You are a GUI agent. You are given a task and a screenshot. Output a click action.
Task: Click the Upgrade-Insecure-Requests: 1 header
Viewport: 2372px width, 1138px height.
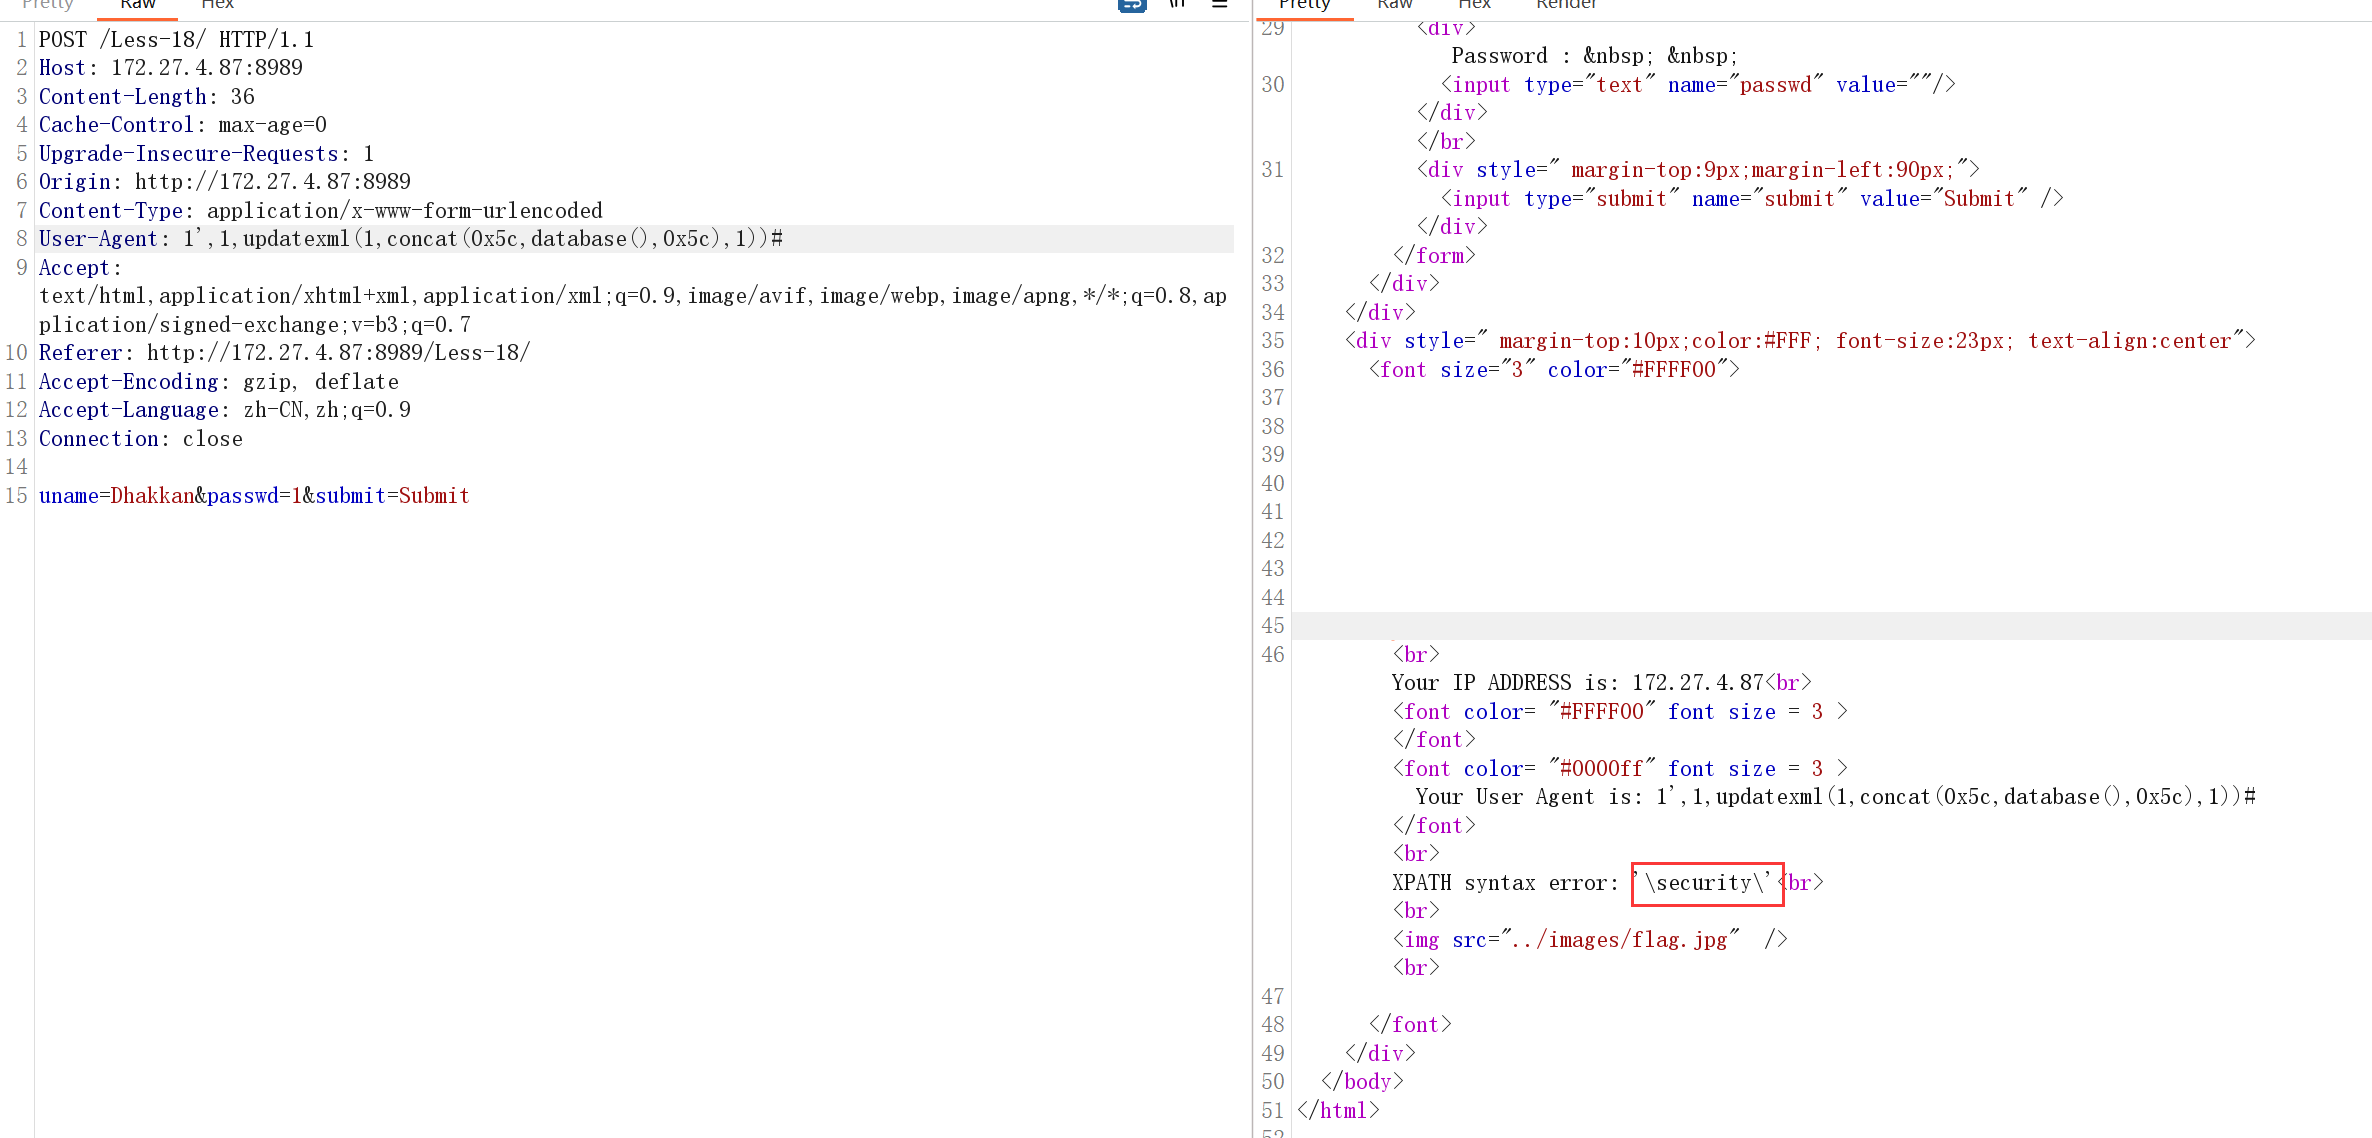pos(206,154)
